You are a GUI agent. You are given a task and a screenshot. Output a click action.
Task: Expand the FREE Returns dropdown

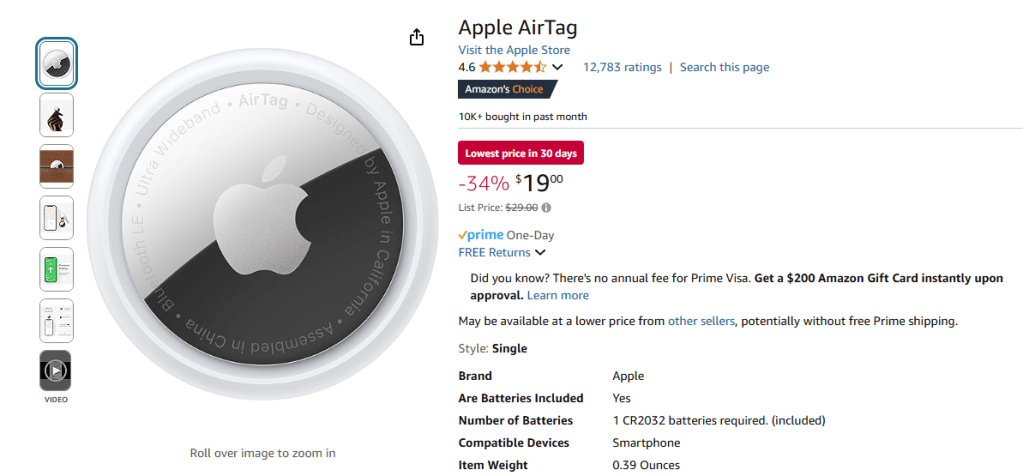click(x=540, y=253)
